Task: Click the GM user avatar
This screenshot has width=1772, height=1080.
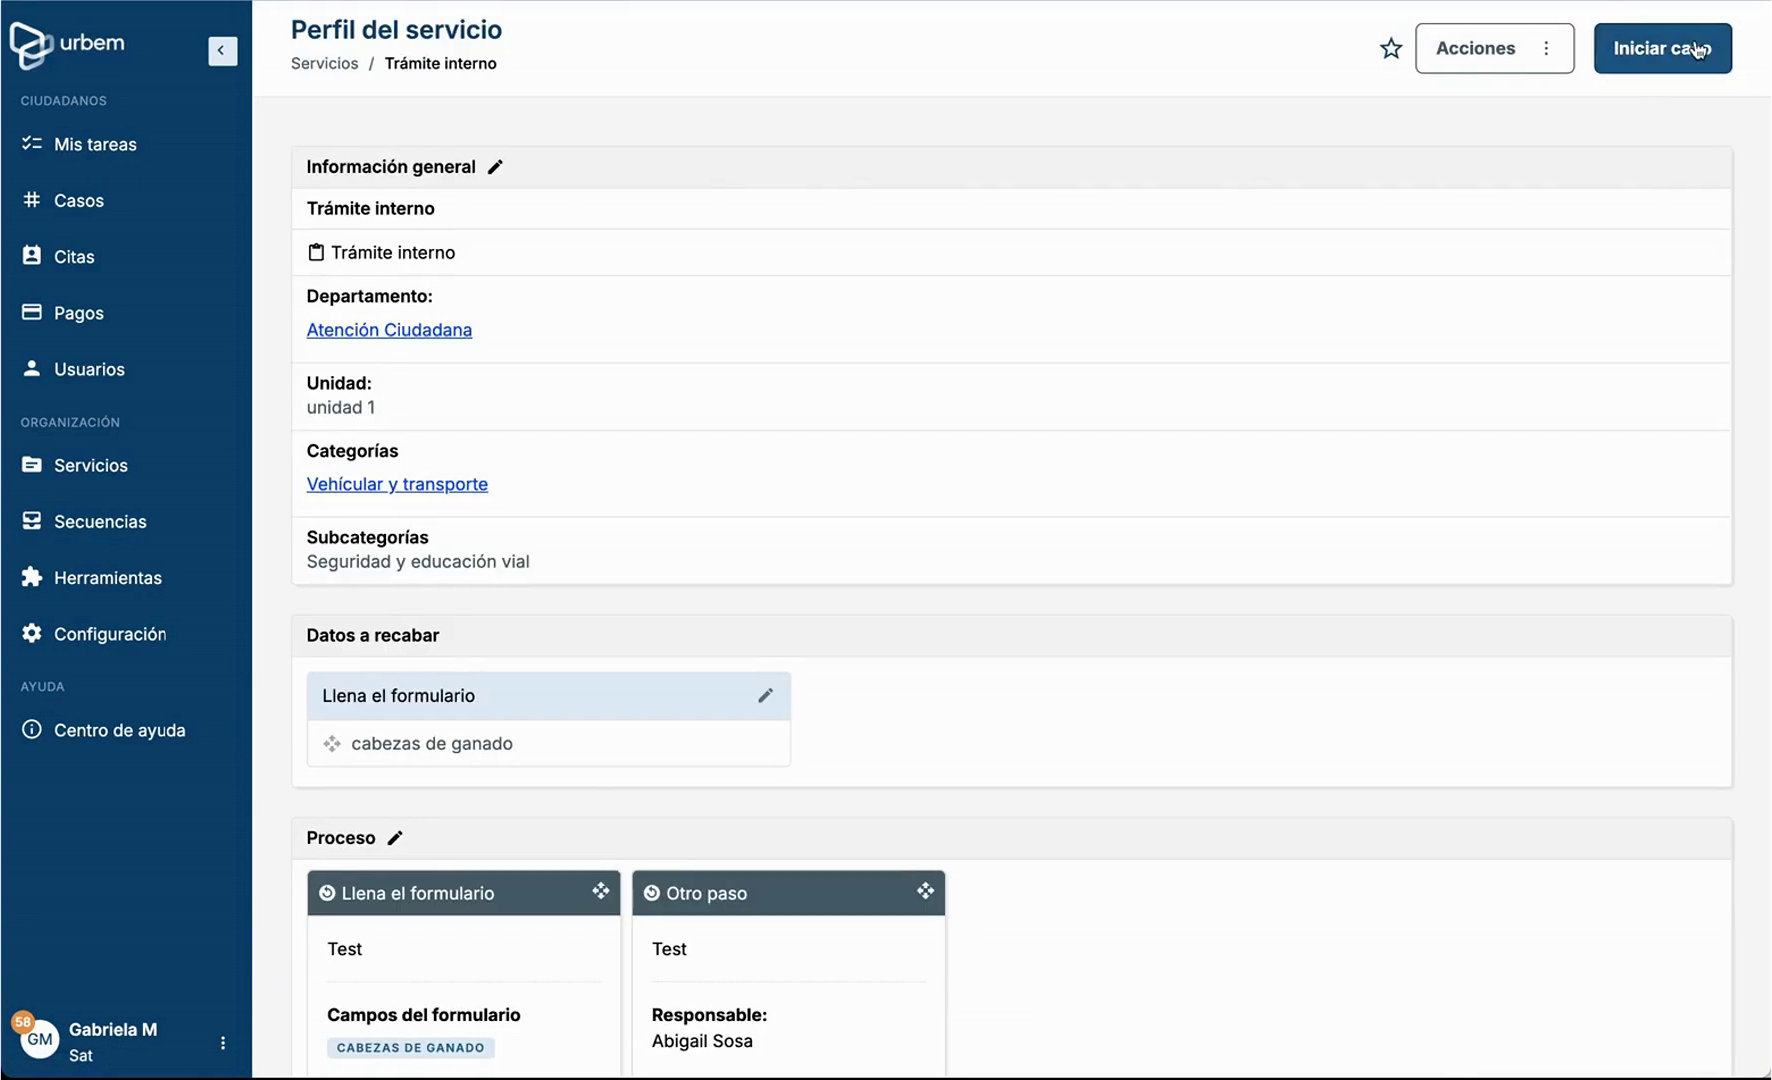Action: pyautogui.click(x=40, y=1040)
